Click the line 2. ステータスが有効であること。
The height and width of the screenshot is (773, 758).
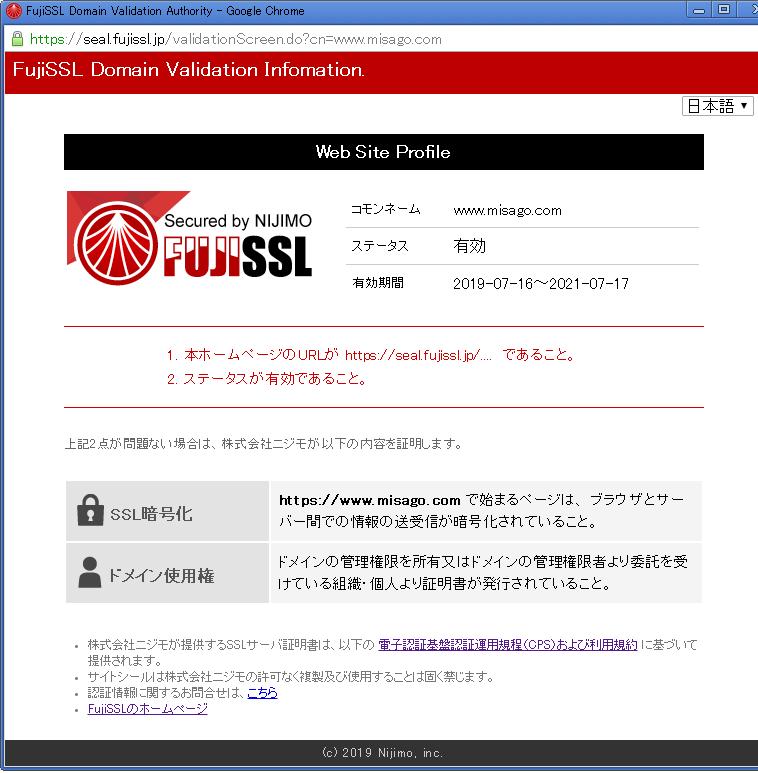point(267,379)
